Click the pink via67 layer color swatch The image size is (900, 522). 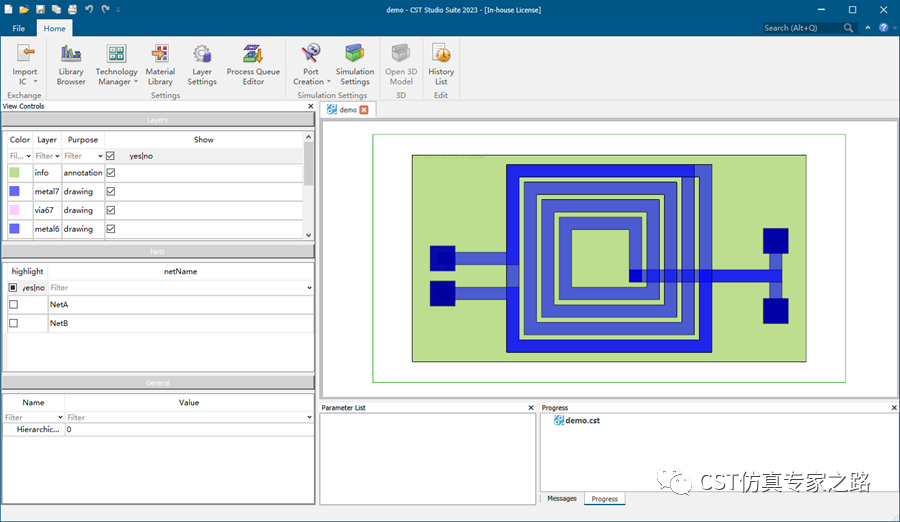(14, 210)
